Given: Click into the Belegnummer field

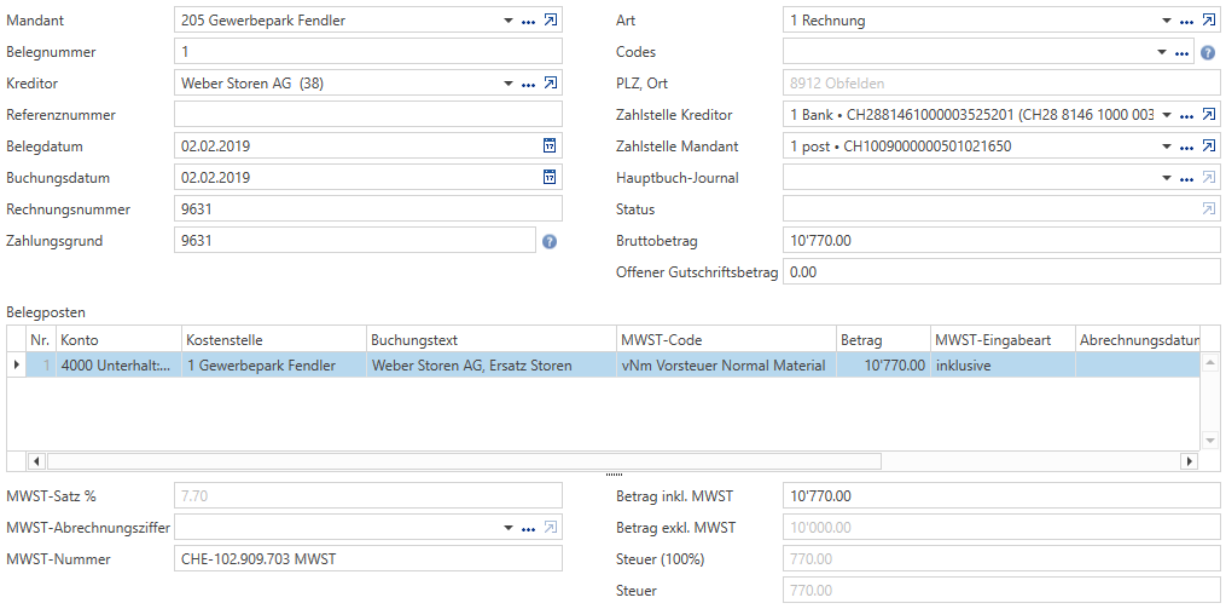Looking at the screenshot, I should 368,52.
